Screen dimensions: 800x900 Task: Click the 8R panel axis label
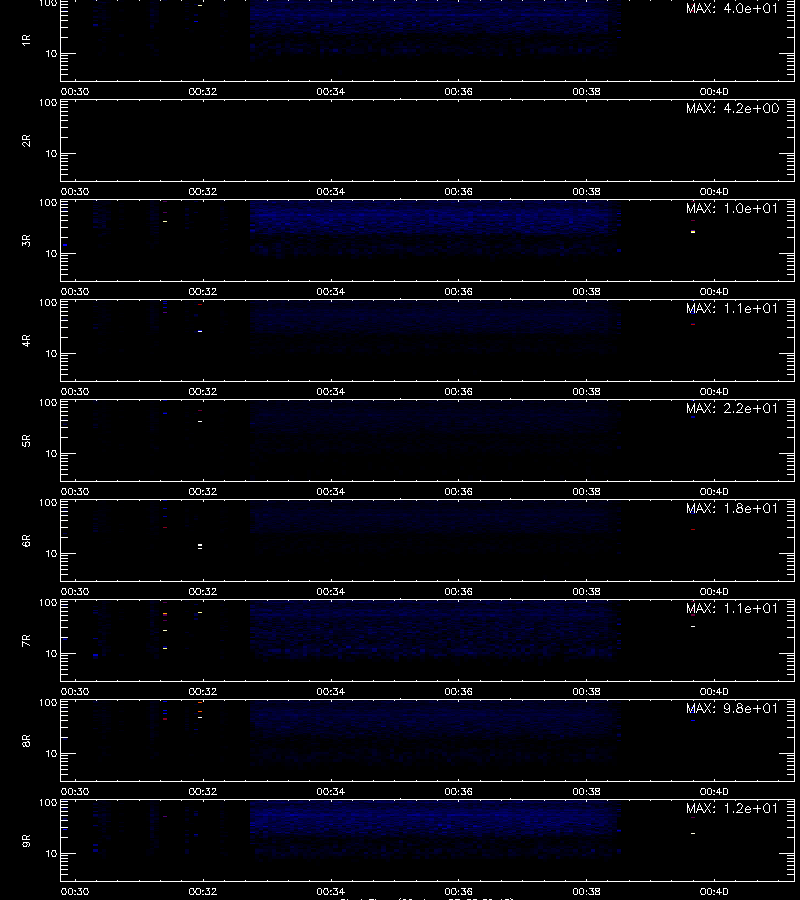[x=26, y=740]
